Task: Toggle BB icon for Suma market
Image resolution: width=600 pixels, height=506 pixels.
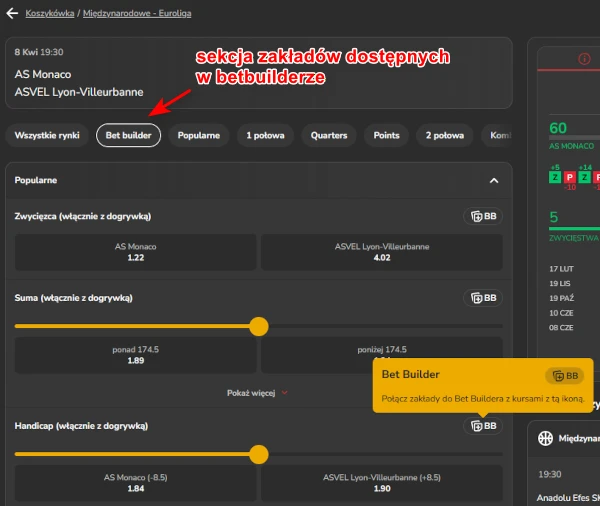Action: [x=483, y=298]
